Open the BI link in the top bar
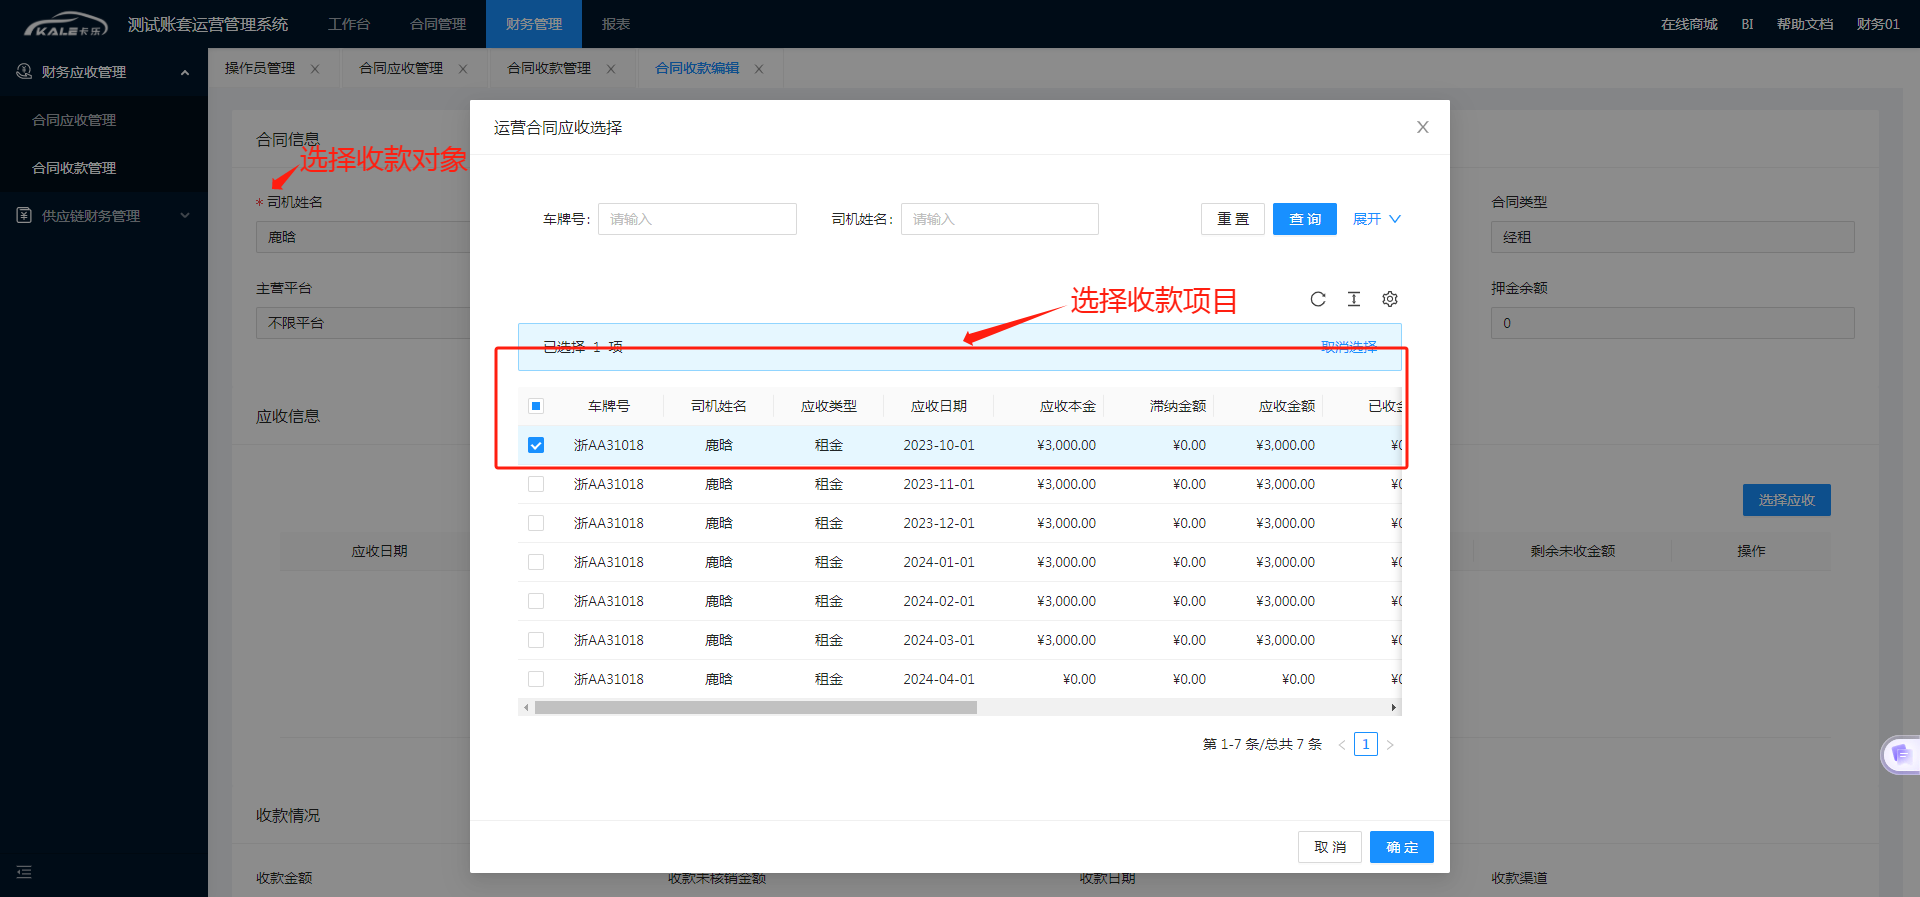Screen dimensions: 1920x897 point(1747,24)
